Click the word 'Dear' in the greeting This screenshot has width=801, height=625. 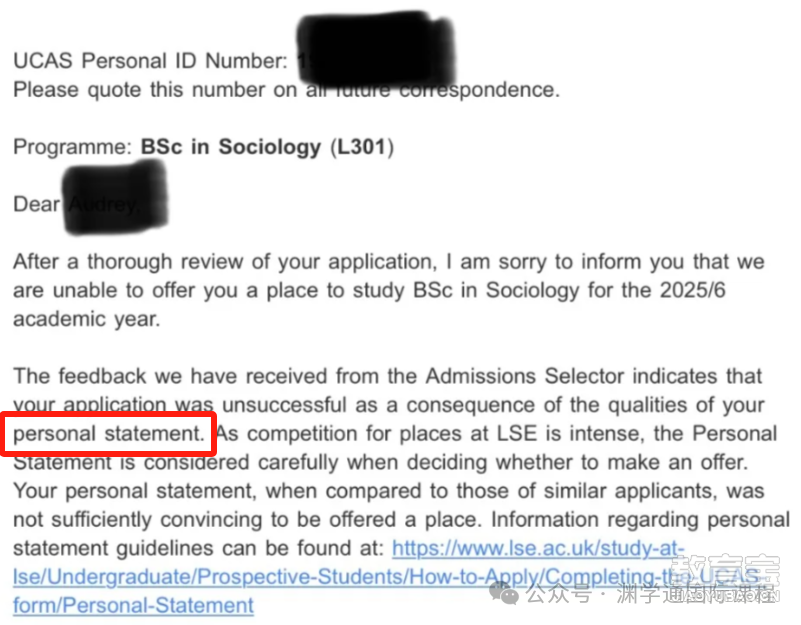[x=37, y=204]
